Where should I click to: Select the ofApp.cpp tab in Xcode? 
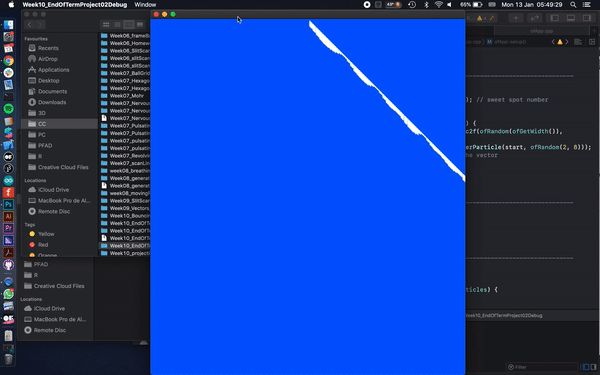(x=541, y=31)
